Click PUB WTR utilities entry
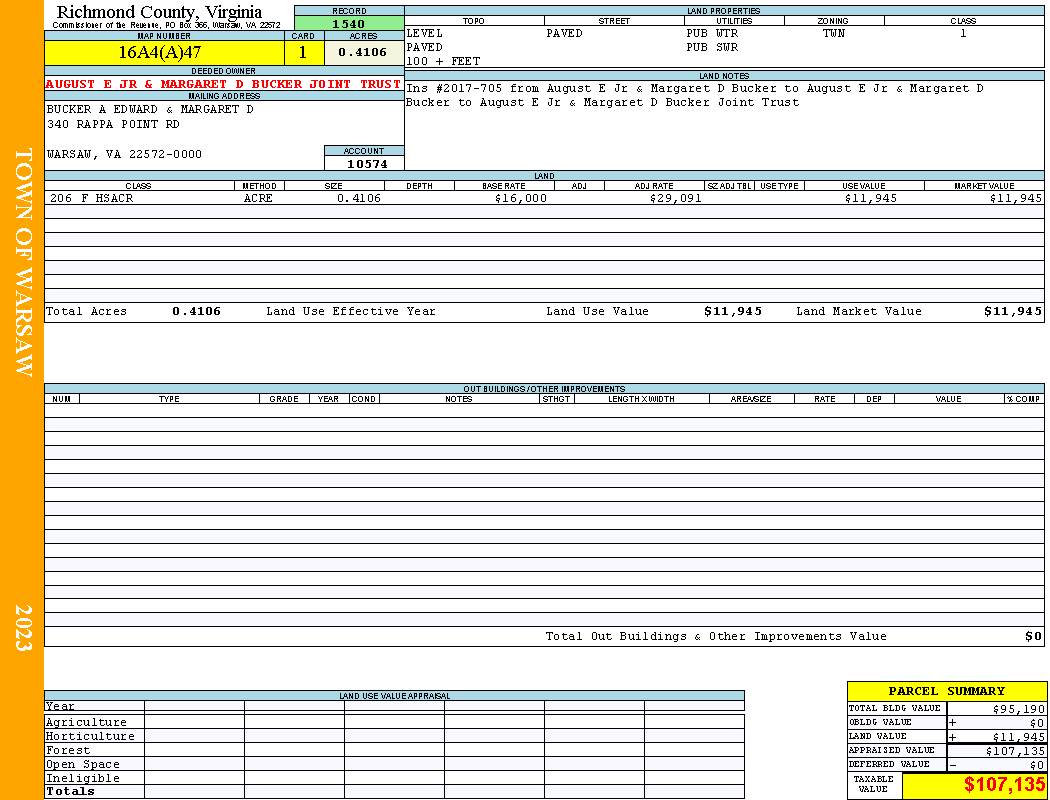The width and height of the screenshot is (1050, 800). [712, 33]
